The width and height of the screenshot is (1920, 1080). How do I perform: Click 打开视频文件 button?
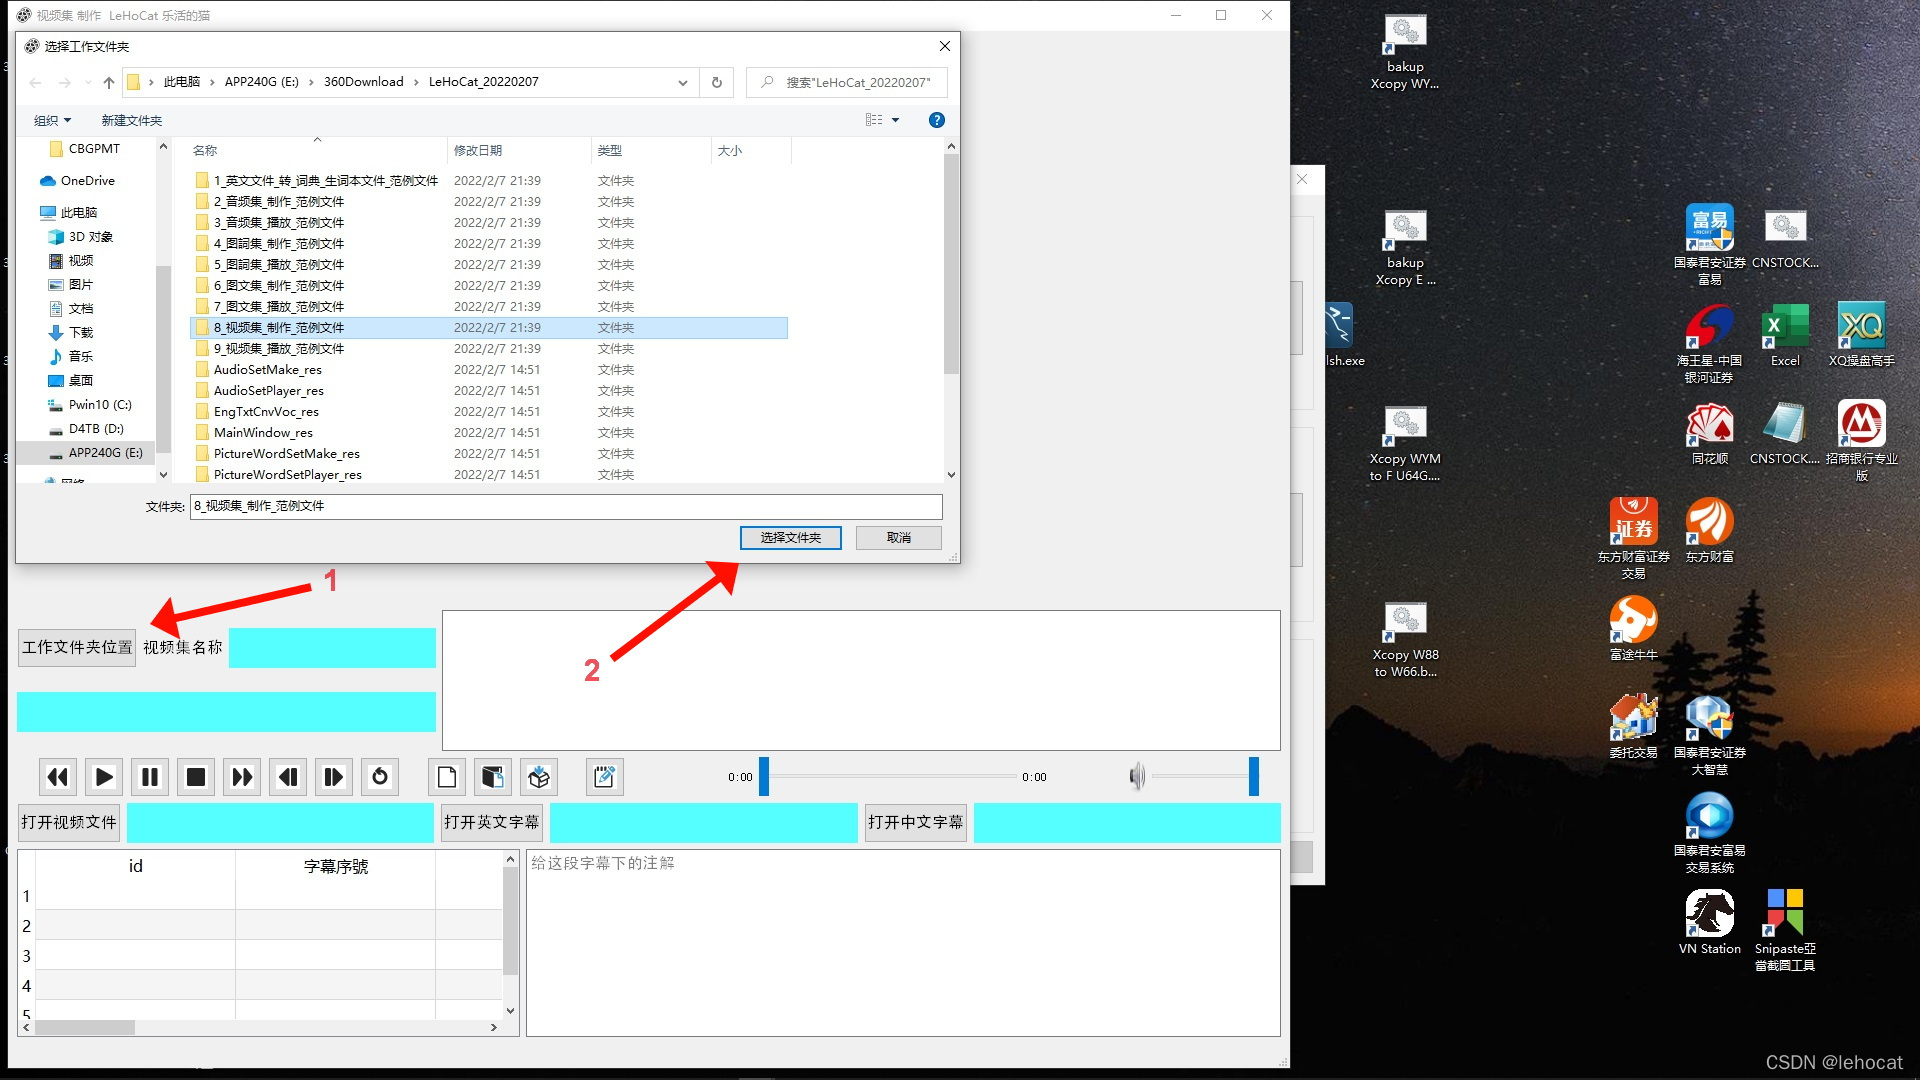coord(69,822)
